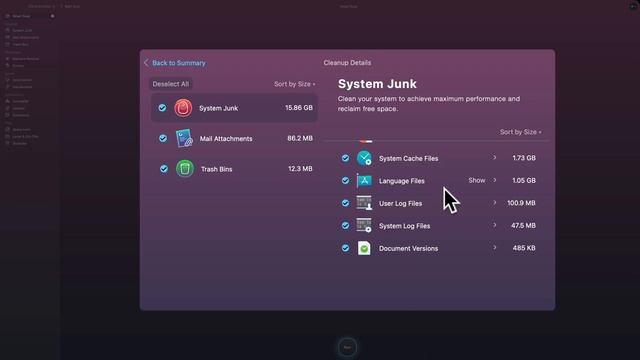Click the 15.86 GB size value
640x360 pixels.
point(299,108)
